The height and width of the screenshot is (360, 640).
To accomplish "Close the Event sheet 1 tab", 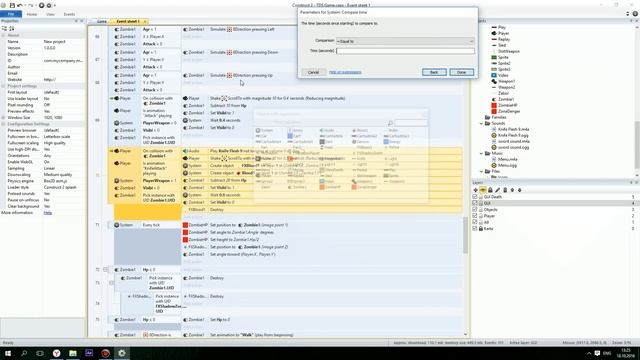I will click(x=144, y=21).
